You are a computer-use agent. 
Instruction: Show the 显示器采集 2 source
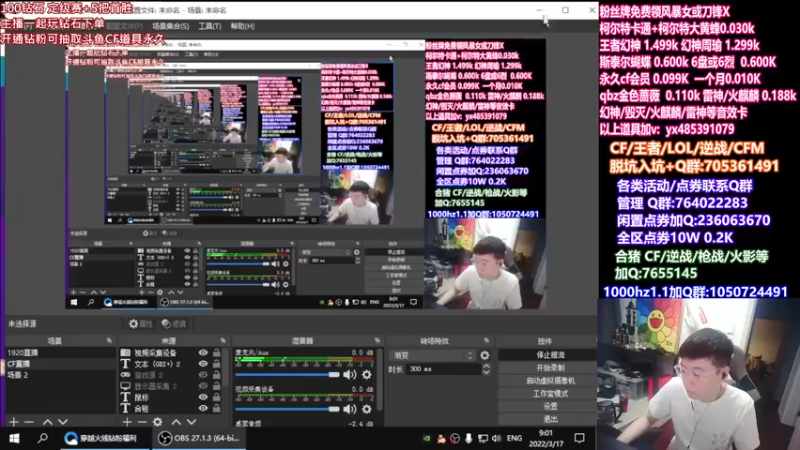click(203, 386)
